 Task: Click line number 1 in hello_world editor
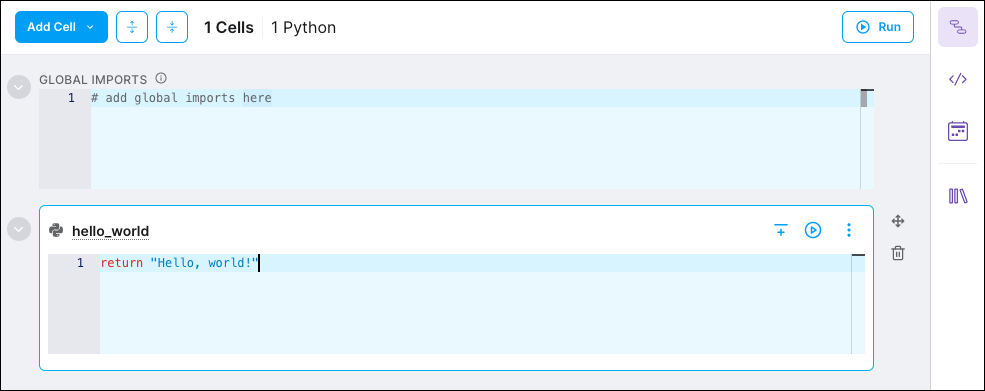click(80, 263)
